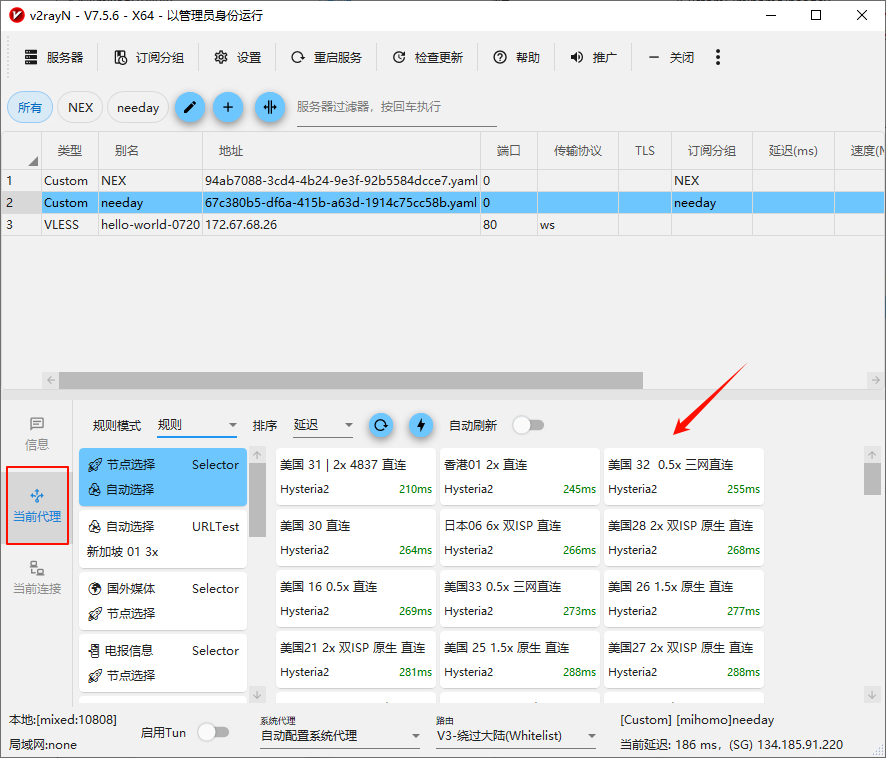This screenshot has width=886, height=758.
Task: Toggle the 自动刷新 switch
Action: click(528, 425)
